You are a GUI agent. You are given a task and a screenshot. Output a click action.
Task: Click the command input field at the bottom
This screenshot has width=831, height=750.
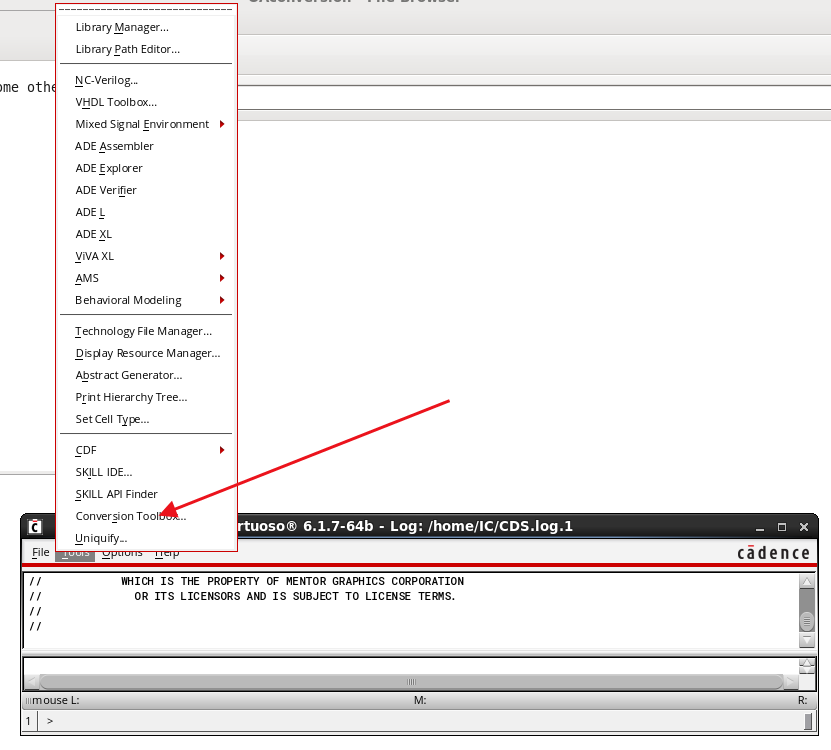click(x=400, y=720)
